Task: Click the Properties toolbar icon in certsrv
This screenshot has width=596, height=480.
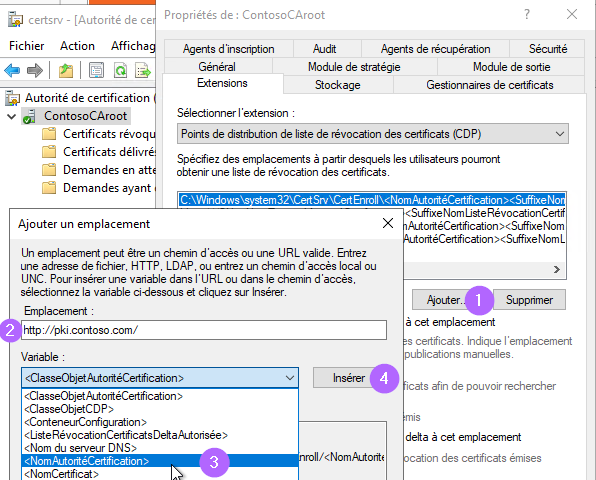Action: pyautogui.click(x=97, y=71)
